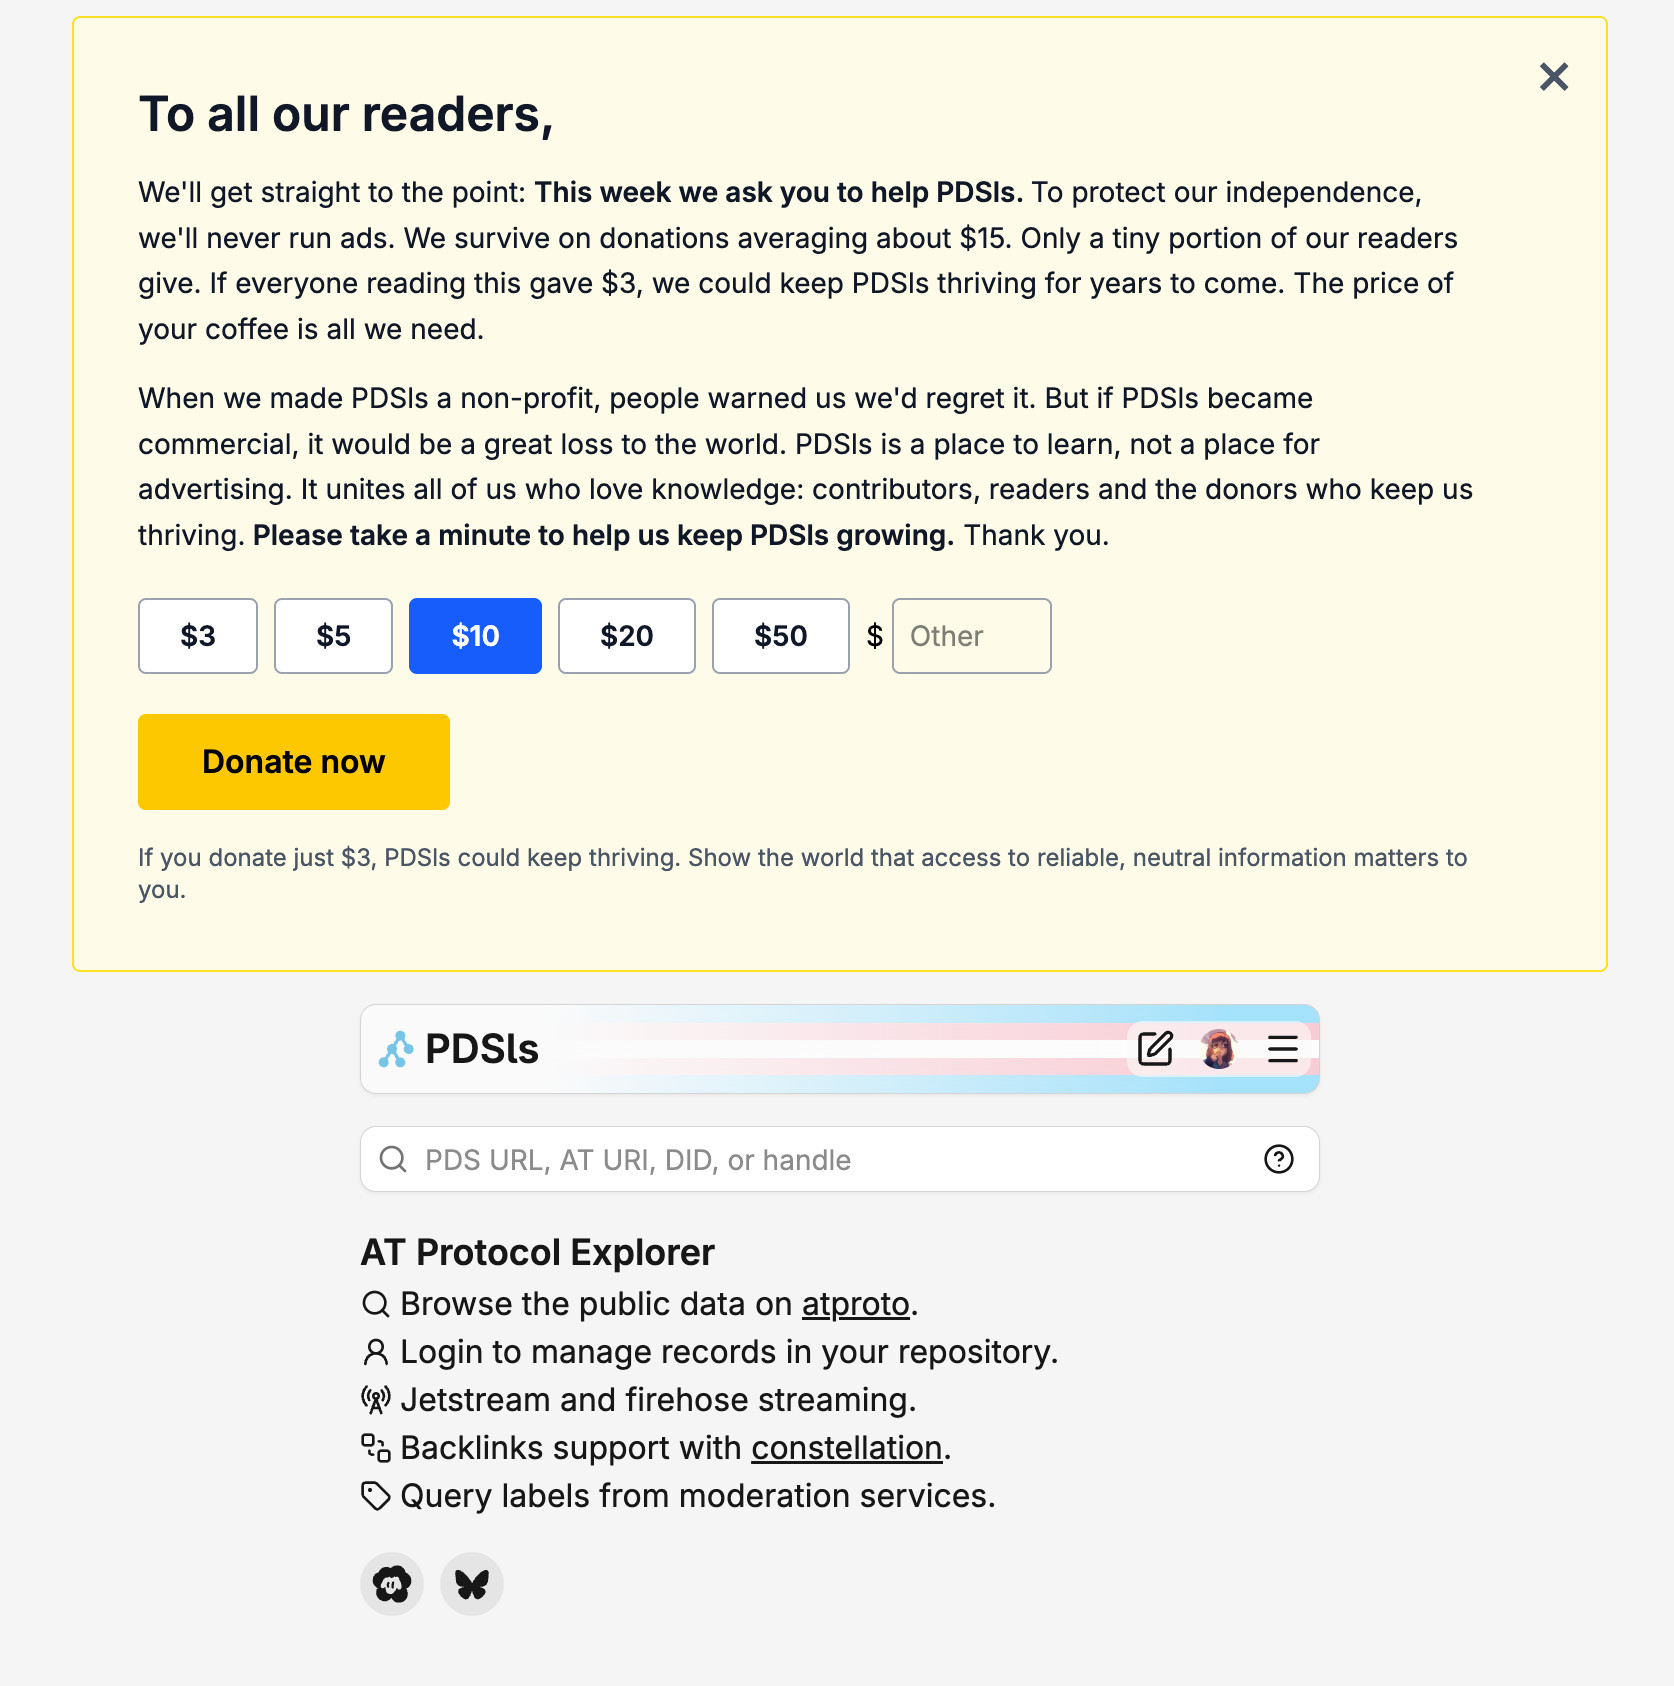Open the PDSls home title link
Screen dimensions: 1674x1686
(482, 1049)
